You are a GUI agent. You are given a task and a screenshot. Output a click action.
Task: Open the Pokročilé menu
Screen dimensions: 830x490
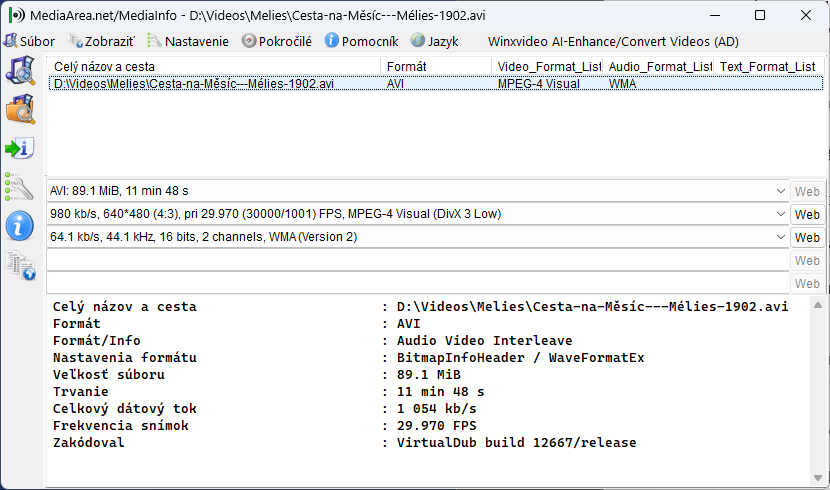(276, 41)
